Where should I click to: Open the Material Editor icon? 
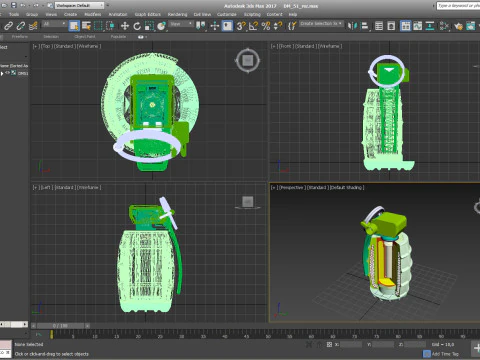[444, 26]
